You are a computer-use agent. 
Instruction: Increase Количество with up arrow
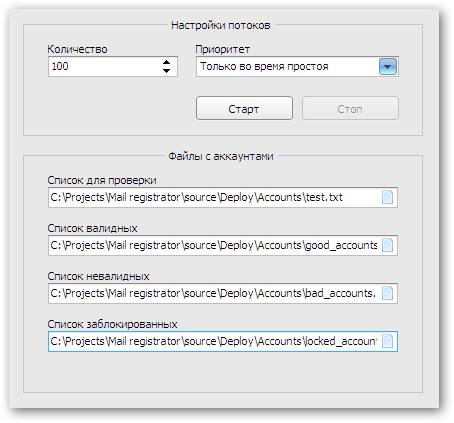[x=166, y=62]
